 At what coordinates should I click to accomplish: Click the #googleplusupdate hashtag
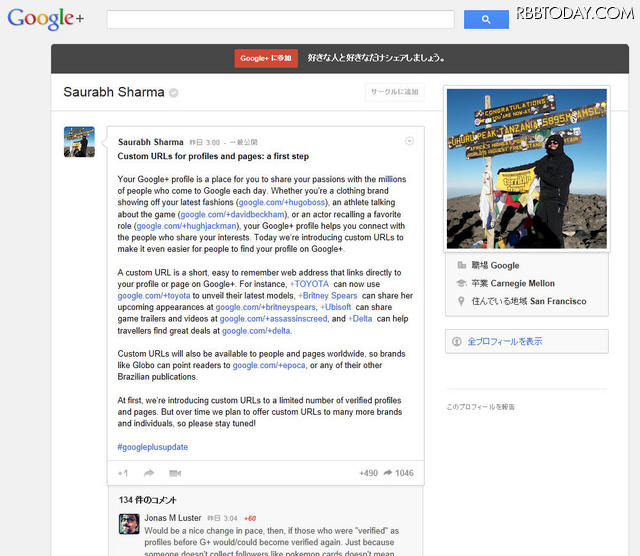point(153,447)
